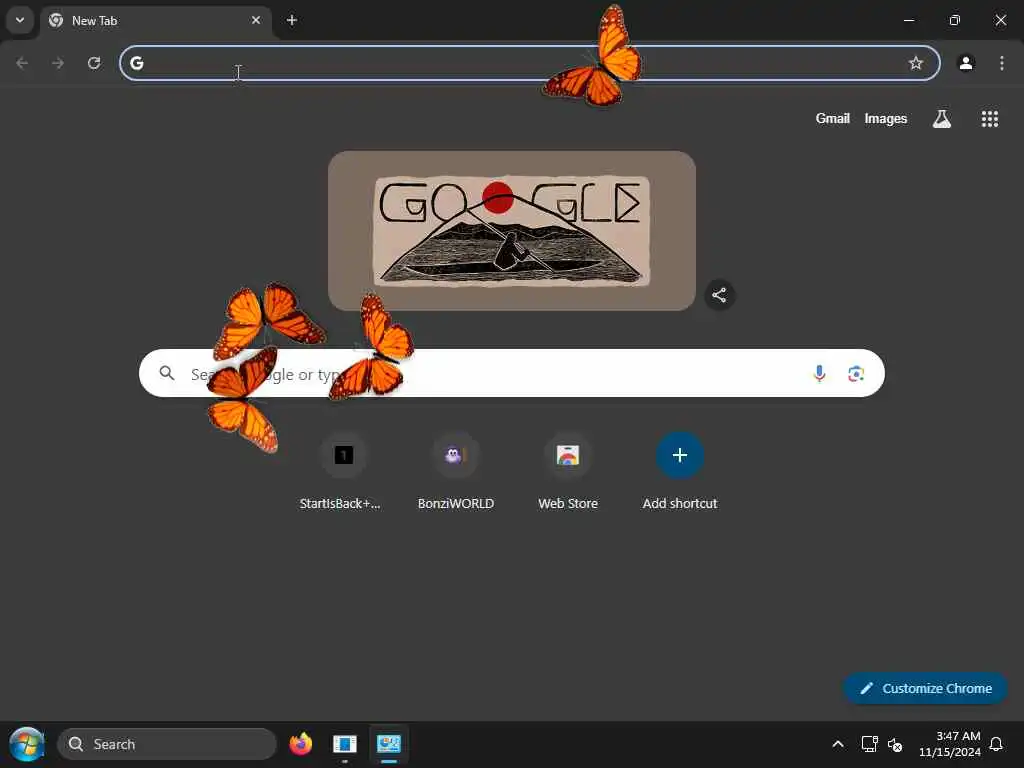Open Search Labs flask icon
Screen dimensions: 1024x768
coord(942,118)
